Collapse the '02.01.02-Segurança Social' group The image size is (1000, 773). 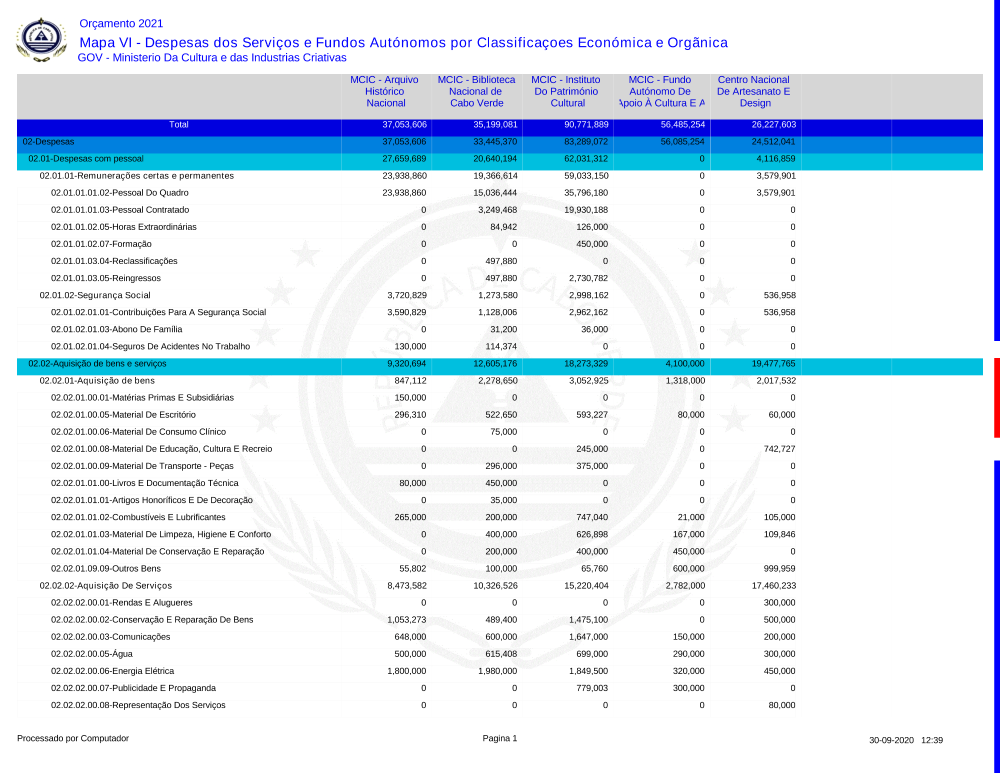(x=94, y=295)
